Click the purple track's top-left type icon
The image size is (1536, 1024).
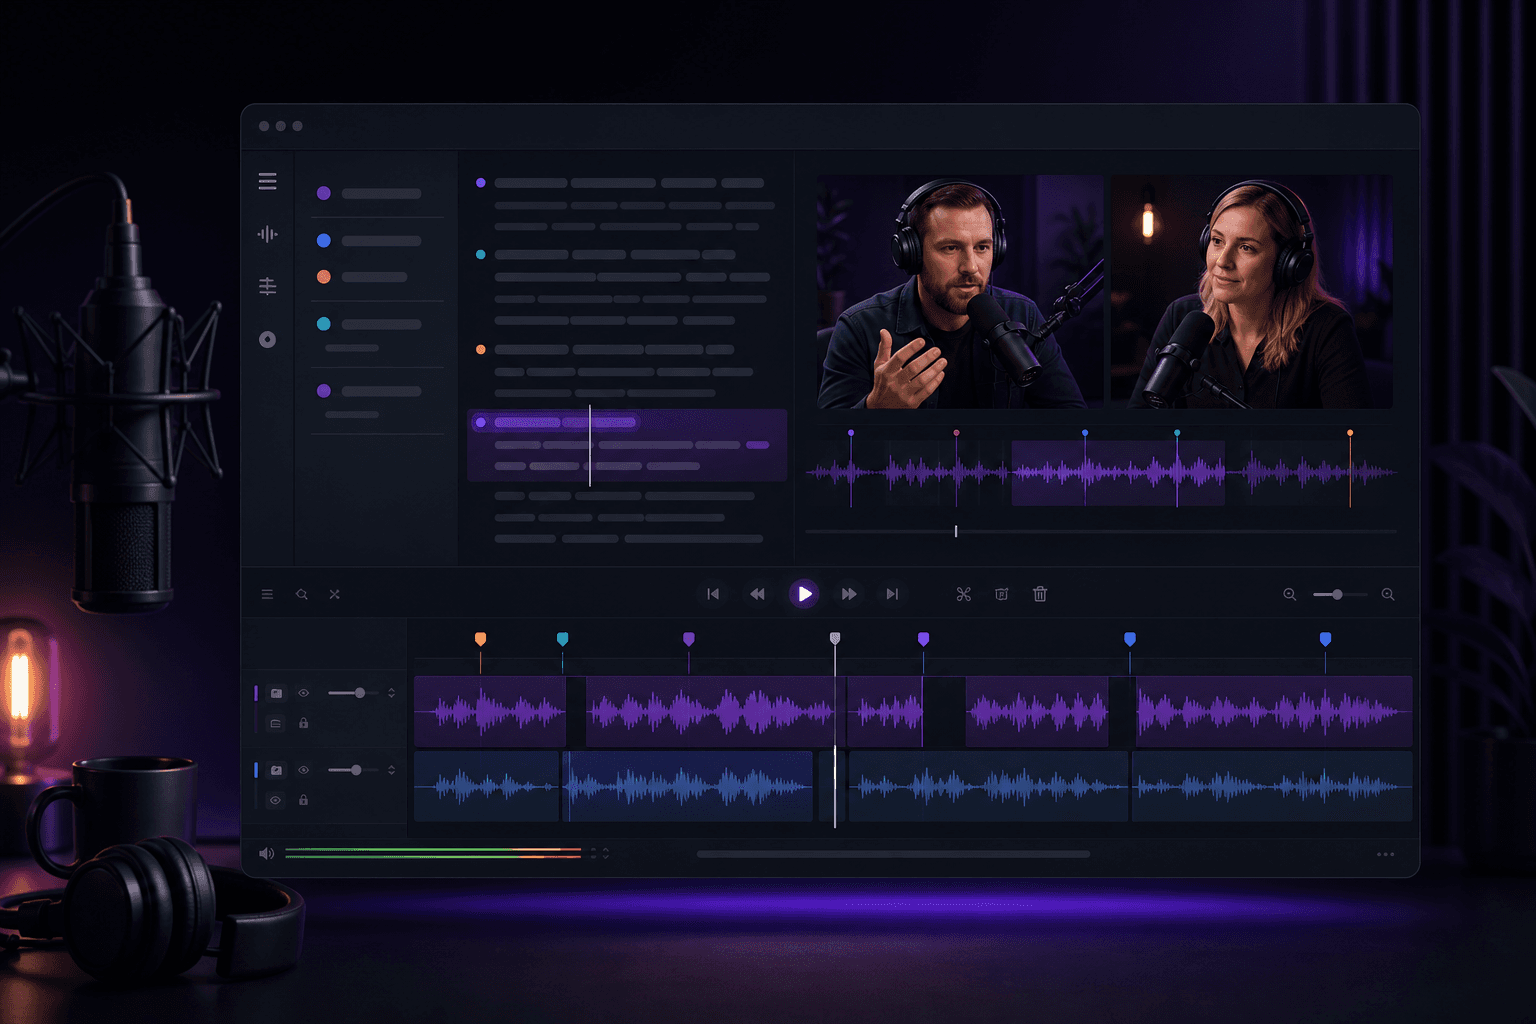276,693
